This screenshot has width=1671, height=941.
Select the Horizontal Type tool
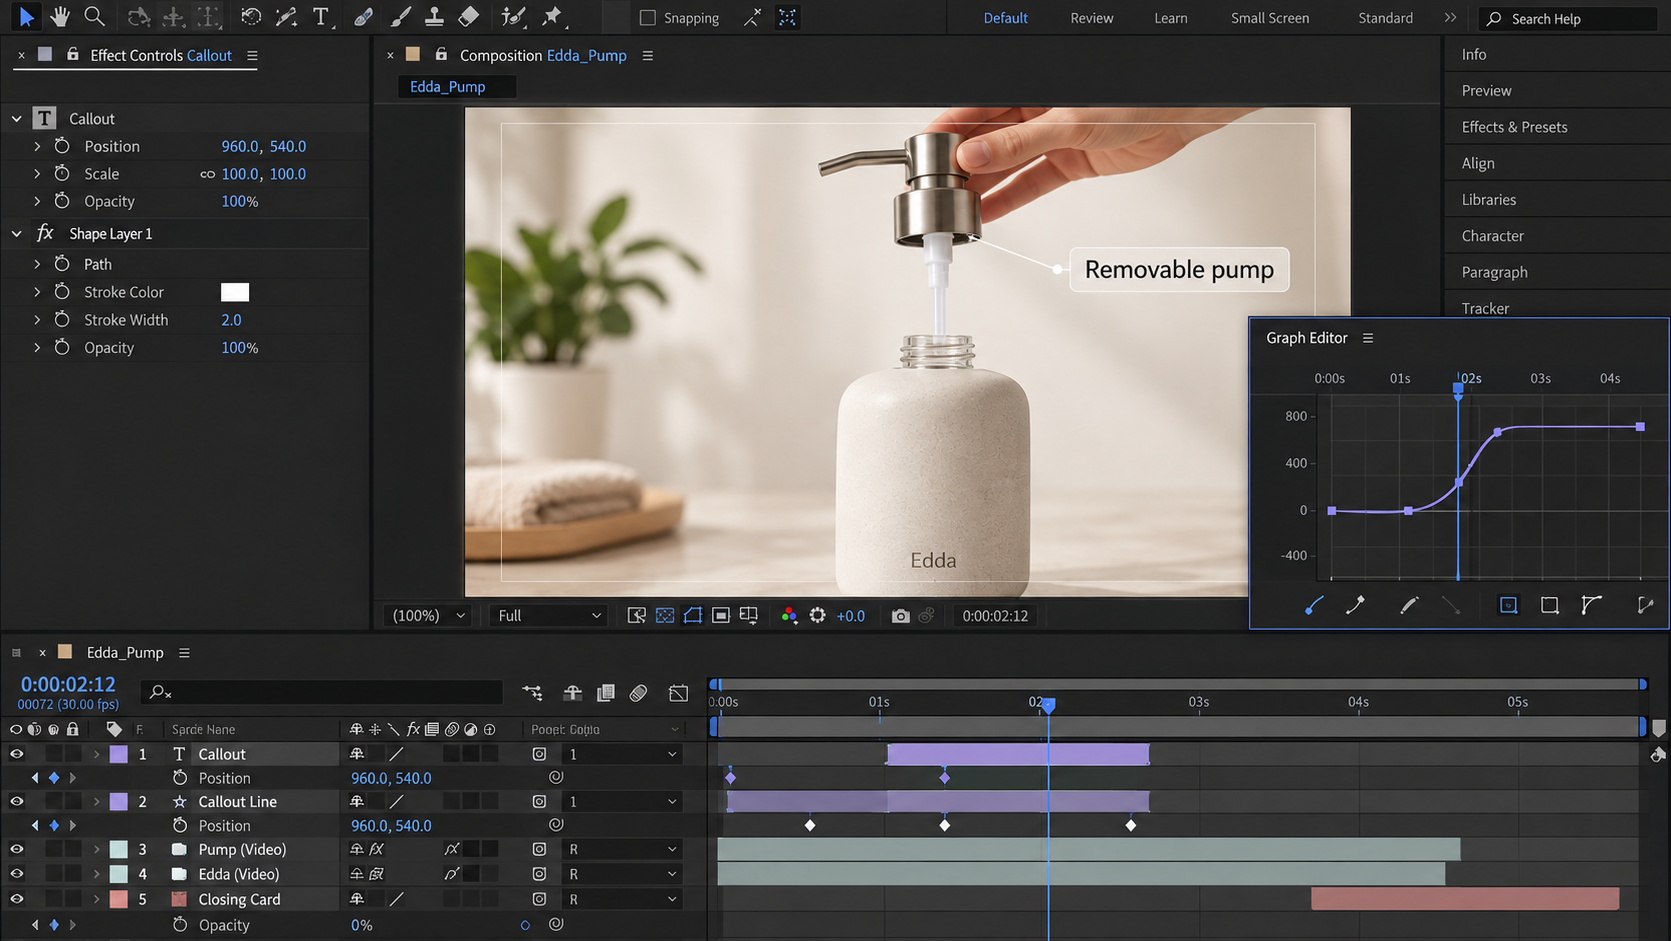point(321,17)
